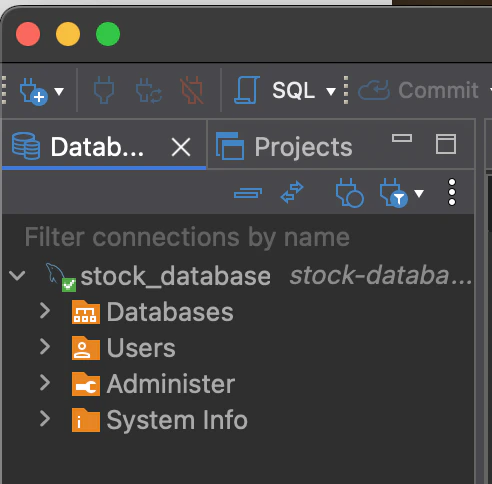
Task: Click the Collapse All icon in the navigator
Action: (x=248, y=193)
